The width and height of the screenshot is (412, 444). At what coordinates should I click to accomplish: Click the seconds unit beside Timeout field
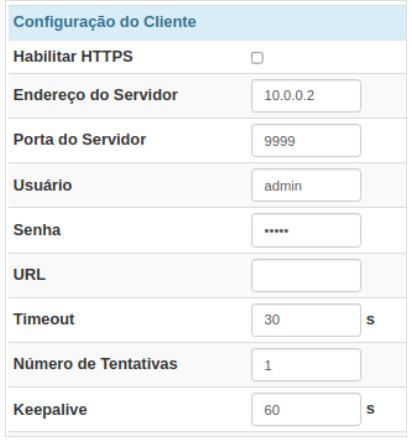point(370,320)
